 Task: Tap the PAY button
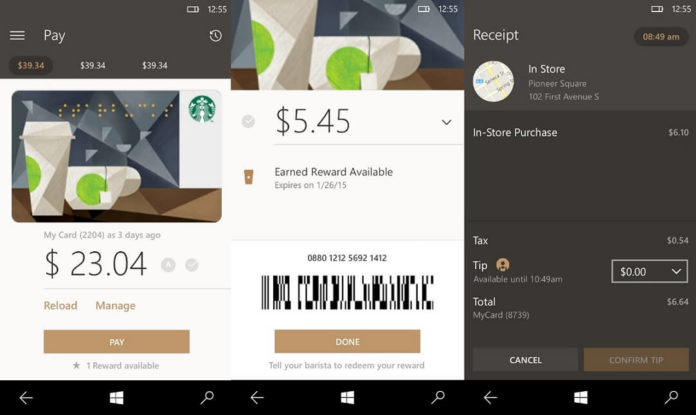pos(117,342)
